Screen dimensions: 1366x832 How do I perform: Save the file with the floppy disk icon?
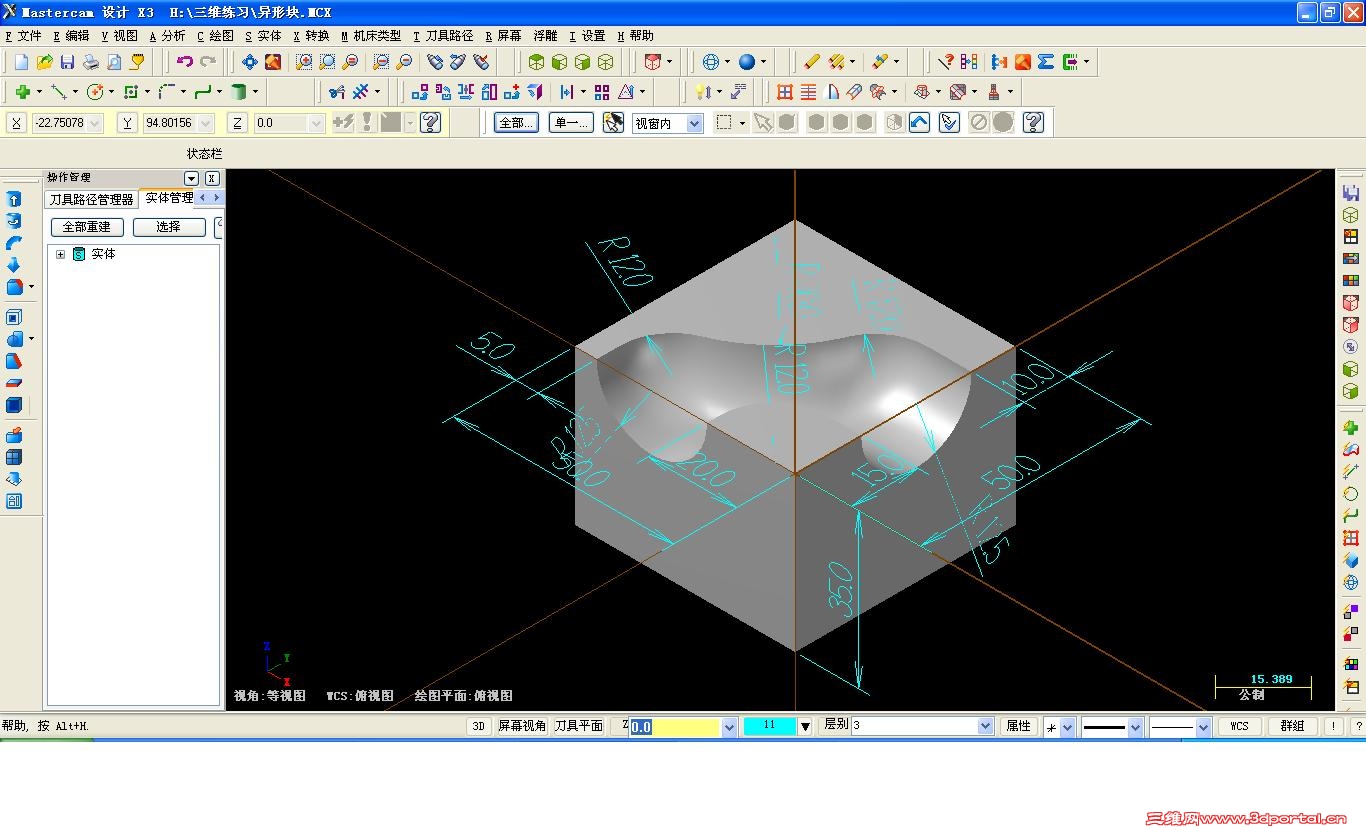coord(67,62)
